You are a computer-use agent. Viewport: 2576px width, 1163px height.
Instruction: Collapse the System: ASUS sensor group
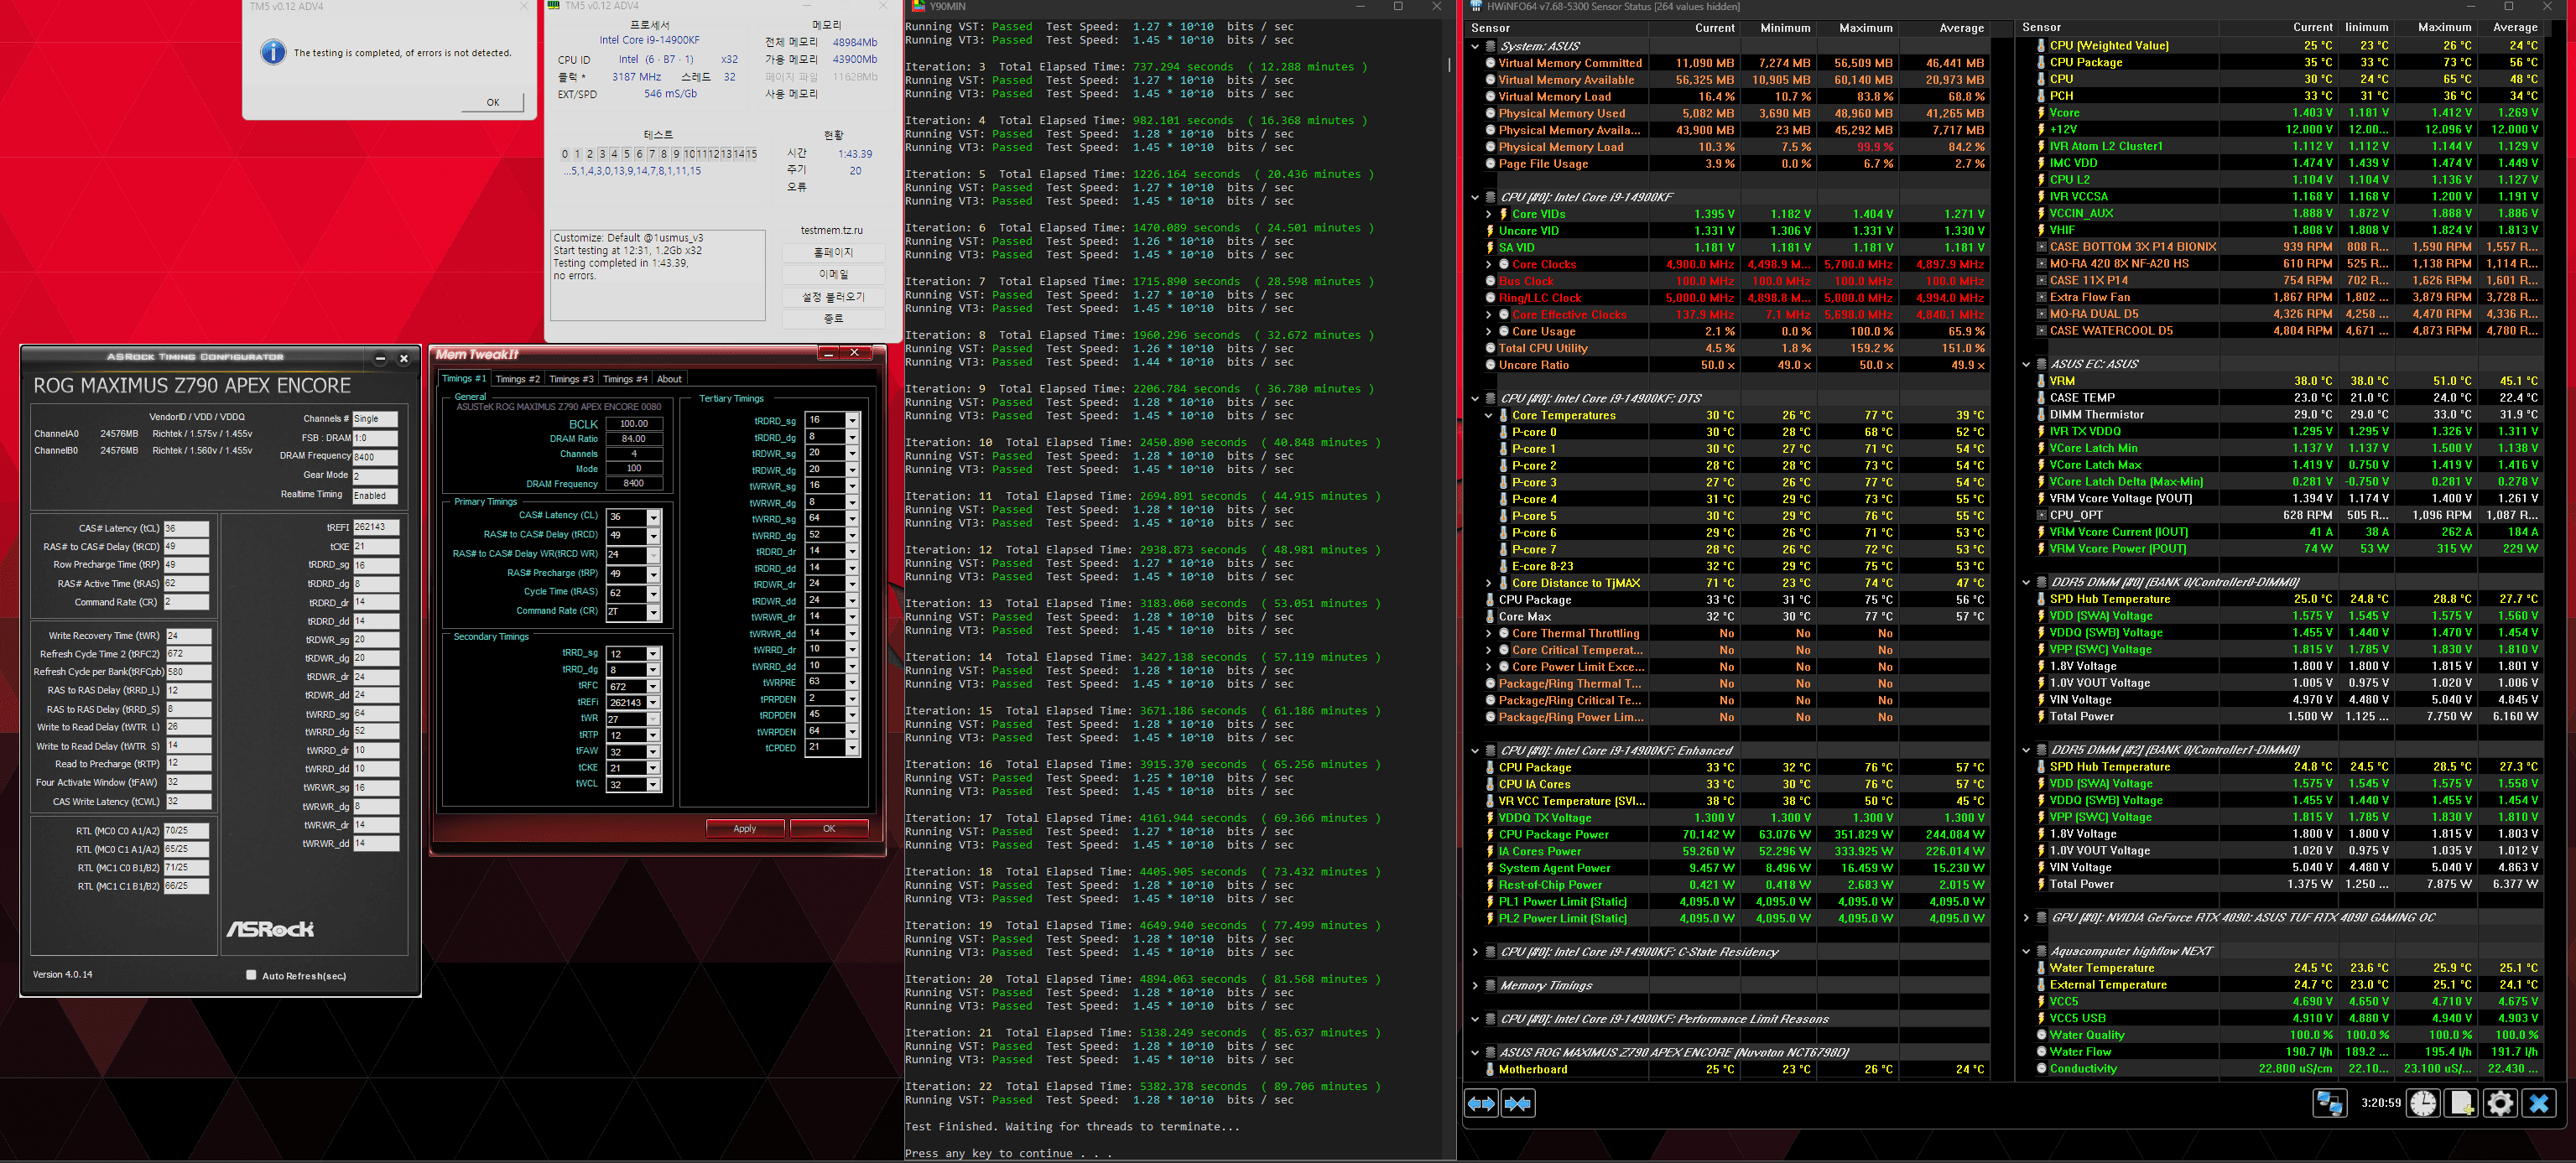tap(1475, 46)
